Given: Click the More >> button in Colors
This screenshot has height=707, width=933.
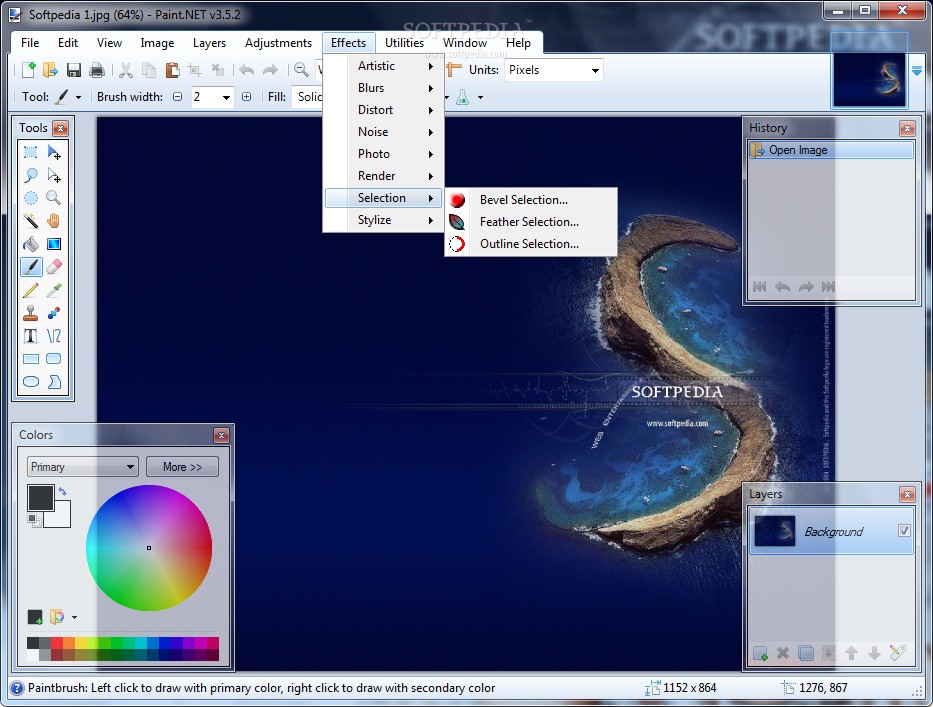Looking at the screenshot, I should tap(182, 467).
